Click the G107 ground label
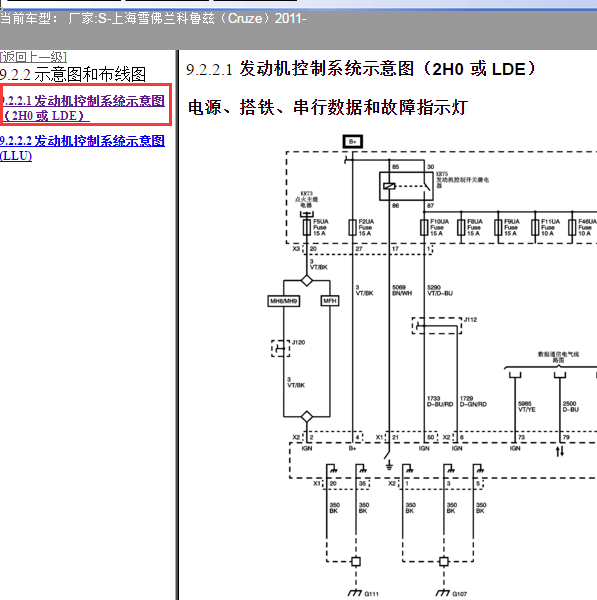Image resolution: width=597 pixels, height=600 pixels. tap(460, 594)
